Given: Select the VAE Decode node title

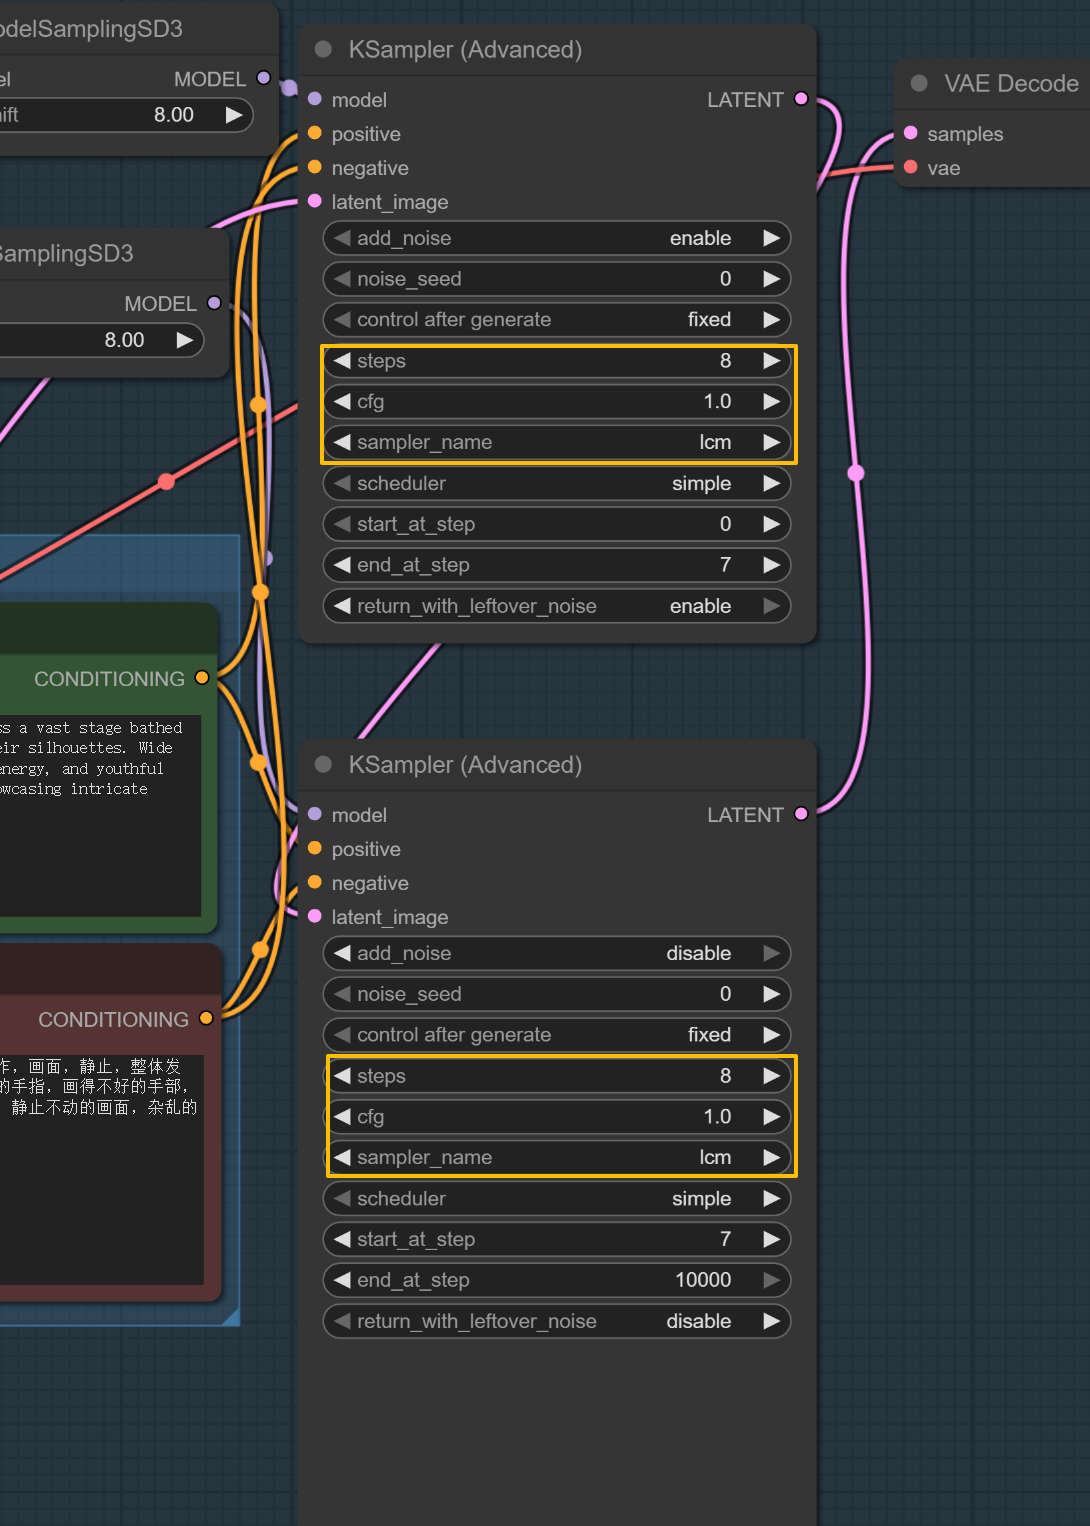Looking at the screenshot, I should tap(1011, 84).
